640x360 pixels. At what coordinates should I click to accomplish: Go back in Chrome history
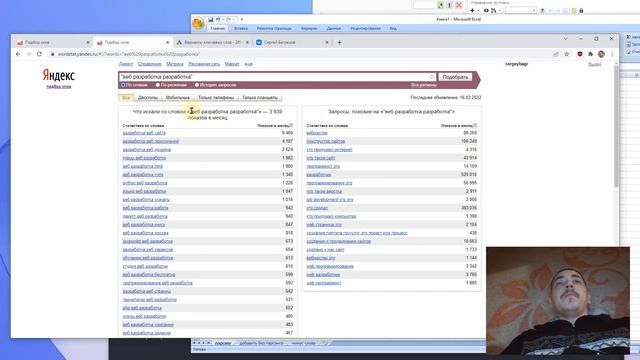point(18,54)
